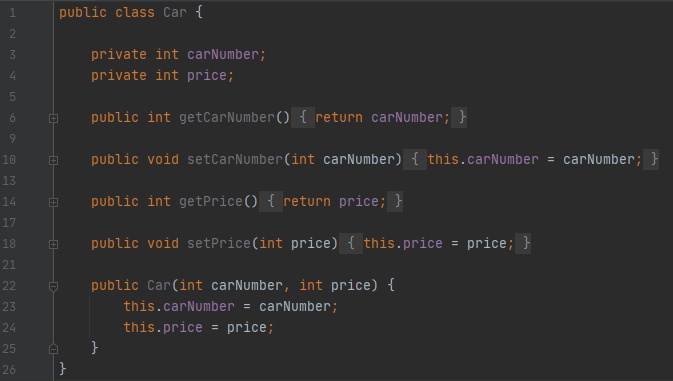This screenshot has height=381, width=673.
Task: Click the getCarNumber method name
Action: pyautogui.click(x=227, y=118)
